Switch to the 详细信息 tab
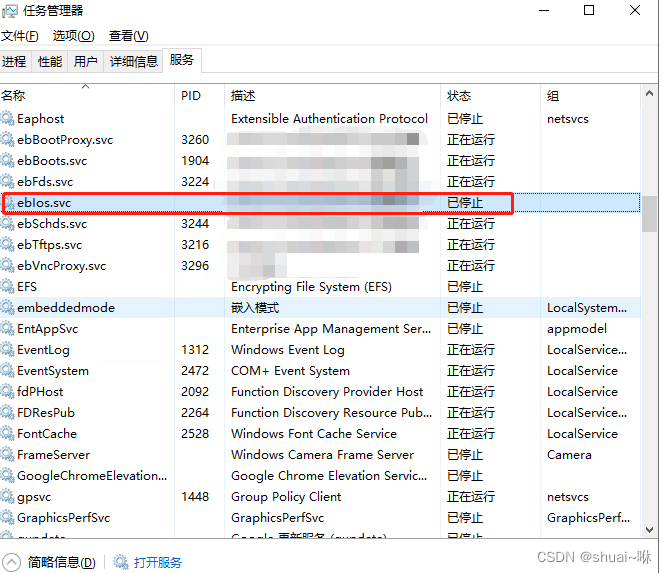 point(133,62)
